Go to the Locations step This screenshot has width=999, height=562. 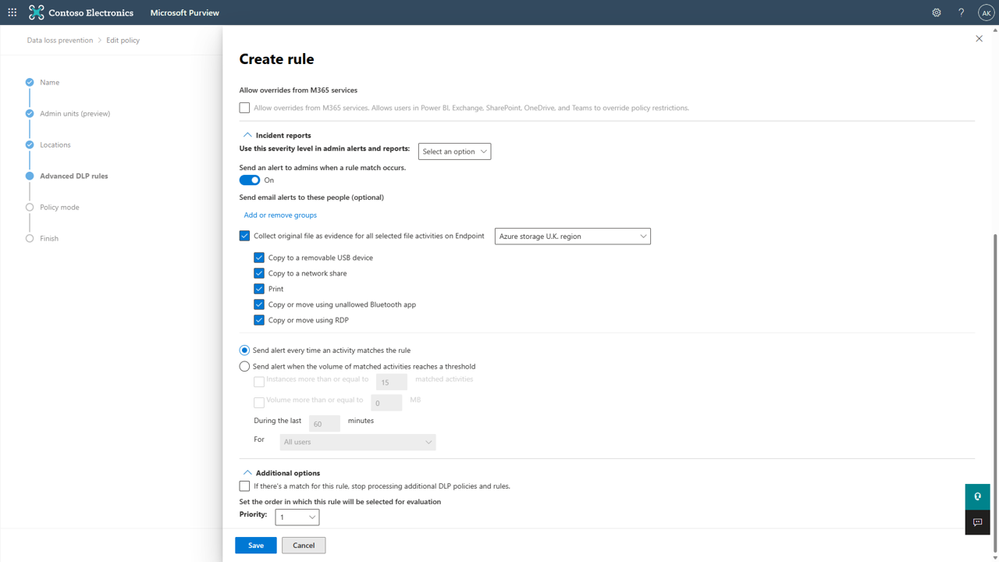pos(55,145)
